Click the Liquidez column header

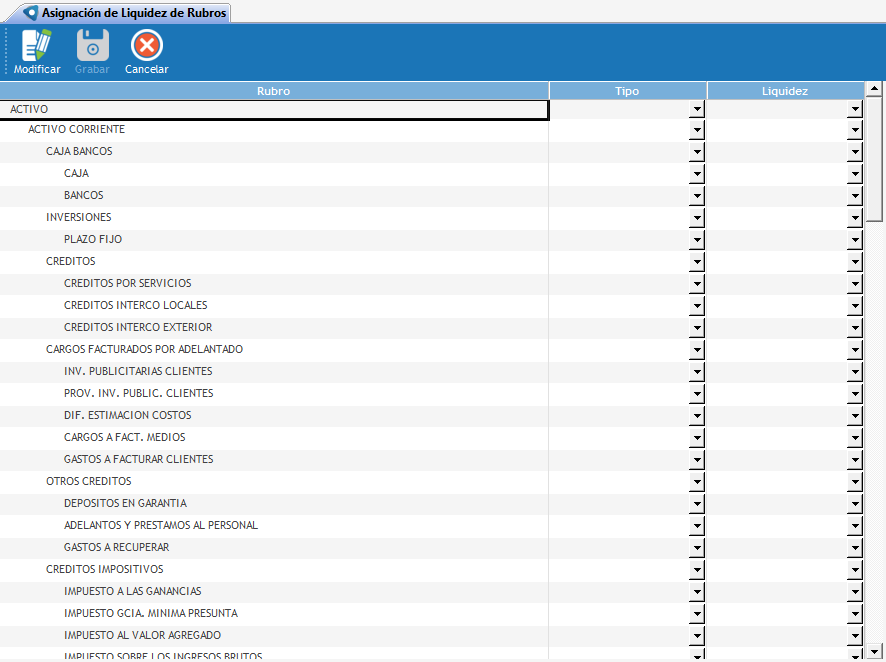[784, 91]
